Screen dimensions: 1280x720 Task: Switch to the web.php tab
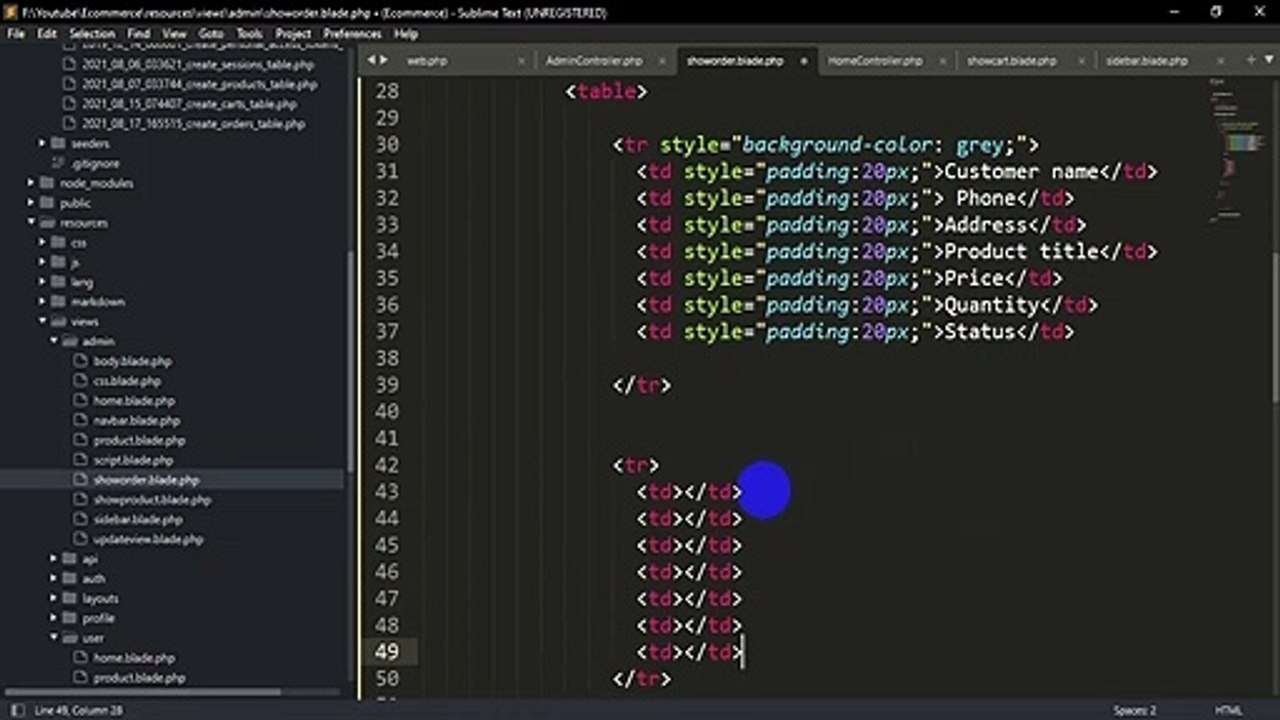427,61
